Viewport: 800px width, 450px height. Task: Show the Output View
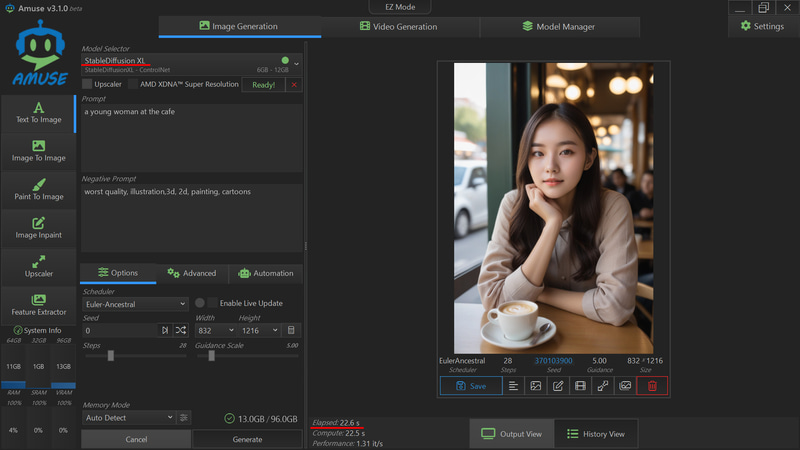point(512,434)
